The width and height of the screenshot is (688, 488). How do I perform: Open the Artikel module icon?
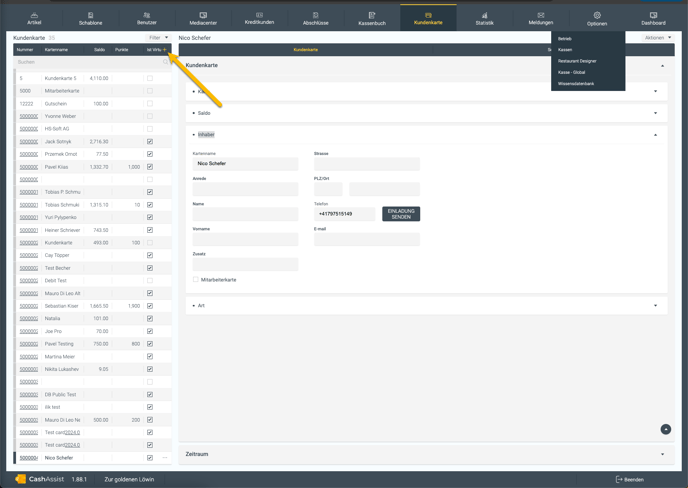(x=34, y=15)
